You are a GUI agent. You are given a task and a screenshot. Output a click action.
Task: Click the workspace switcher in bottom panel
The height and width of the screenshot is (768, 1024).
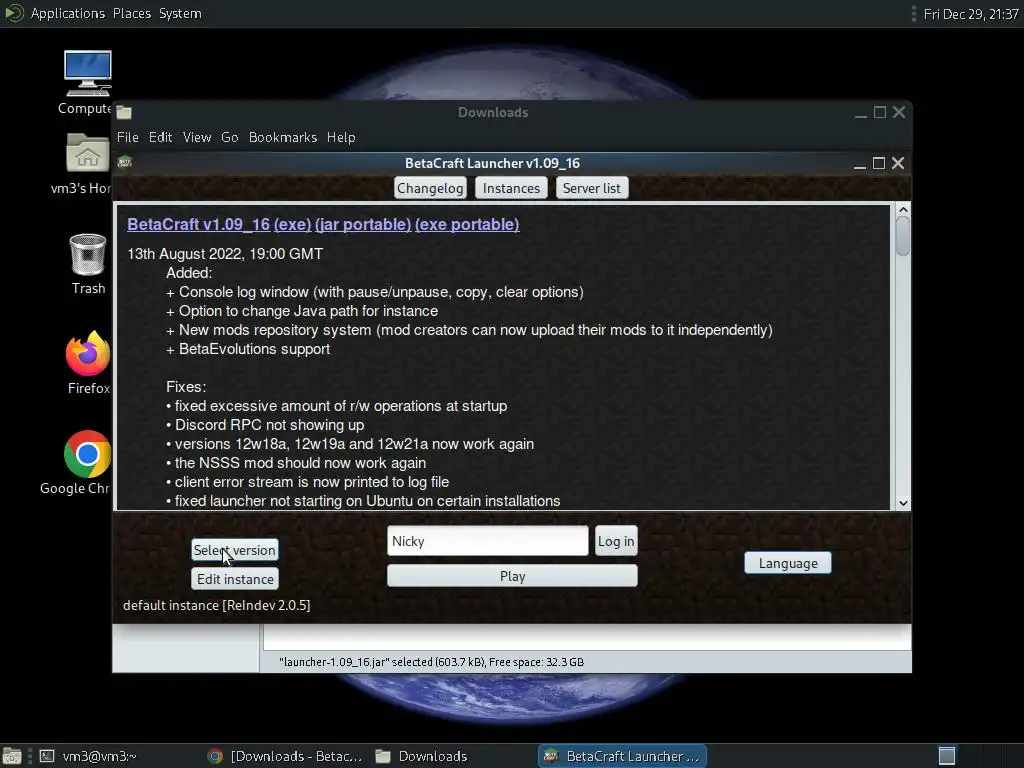click(x=947, y=756)
